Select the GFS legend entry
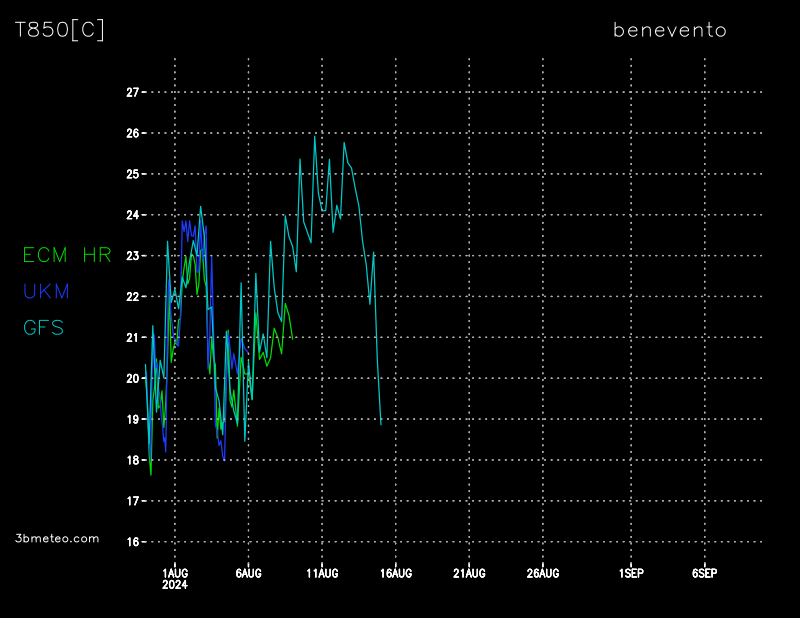Viewport: 800px width, 618px height. tap(44, 328)
